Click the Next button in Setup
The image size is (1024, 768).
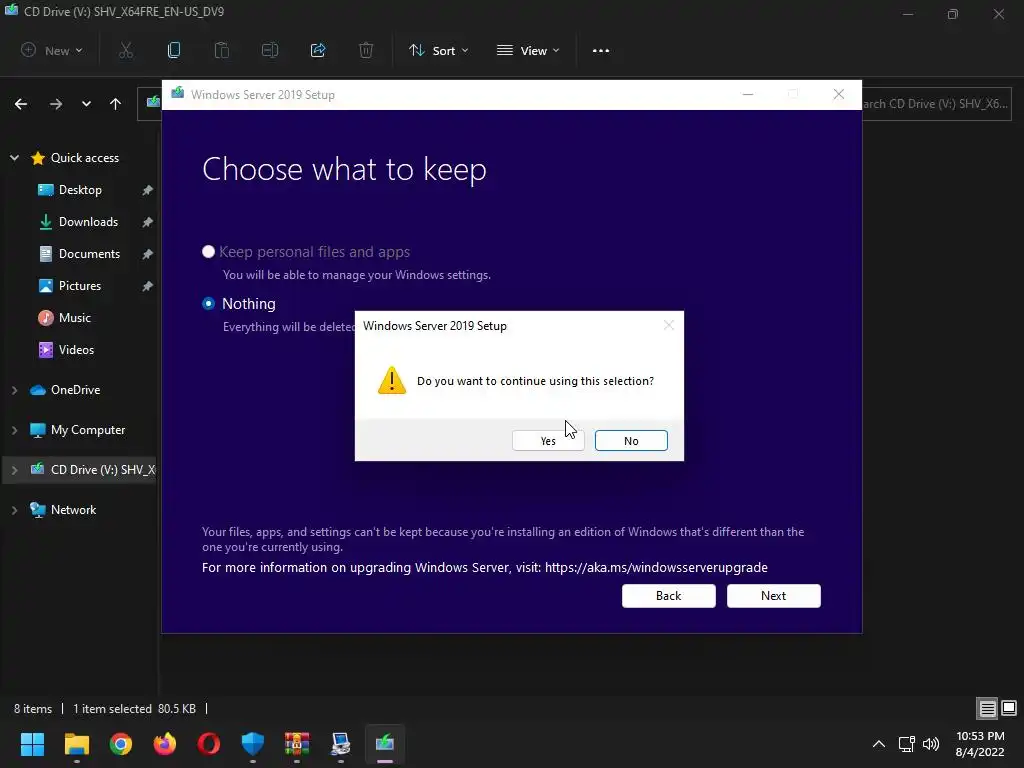click(773, 596)
